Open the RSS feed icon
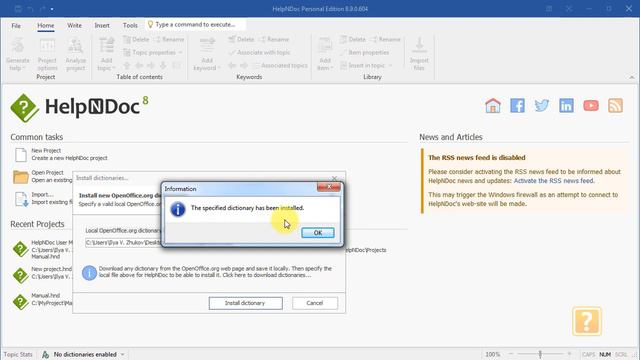Image resolution: width=640 pixels, height=360 pixels. 615,106
